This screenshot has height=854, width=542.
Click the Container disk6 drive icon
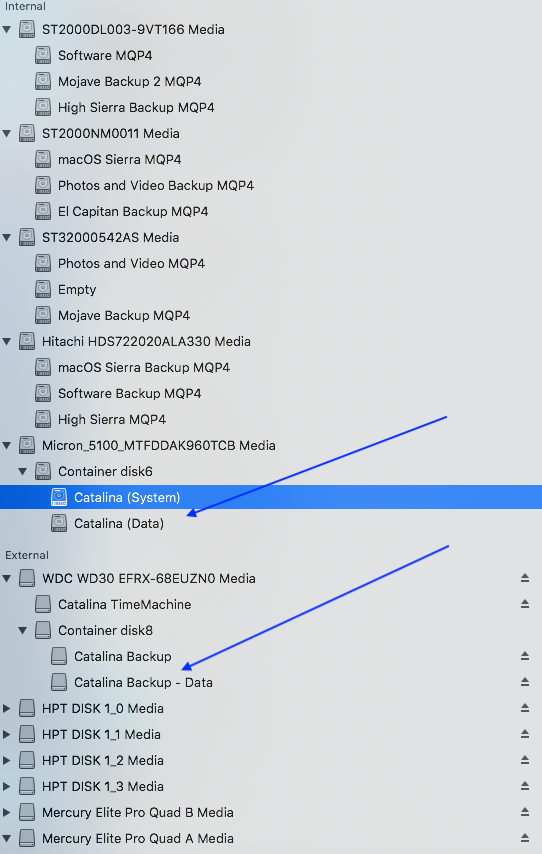(x=43, y=471)
